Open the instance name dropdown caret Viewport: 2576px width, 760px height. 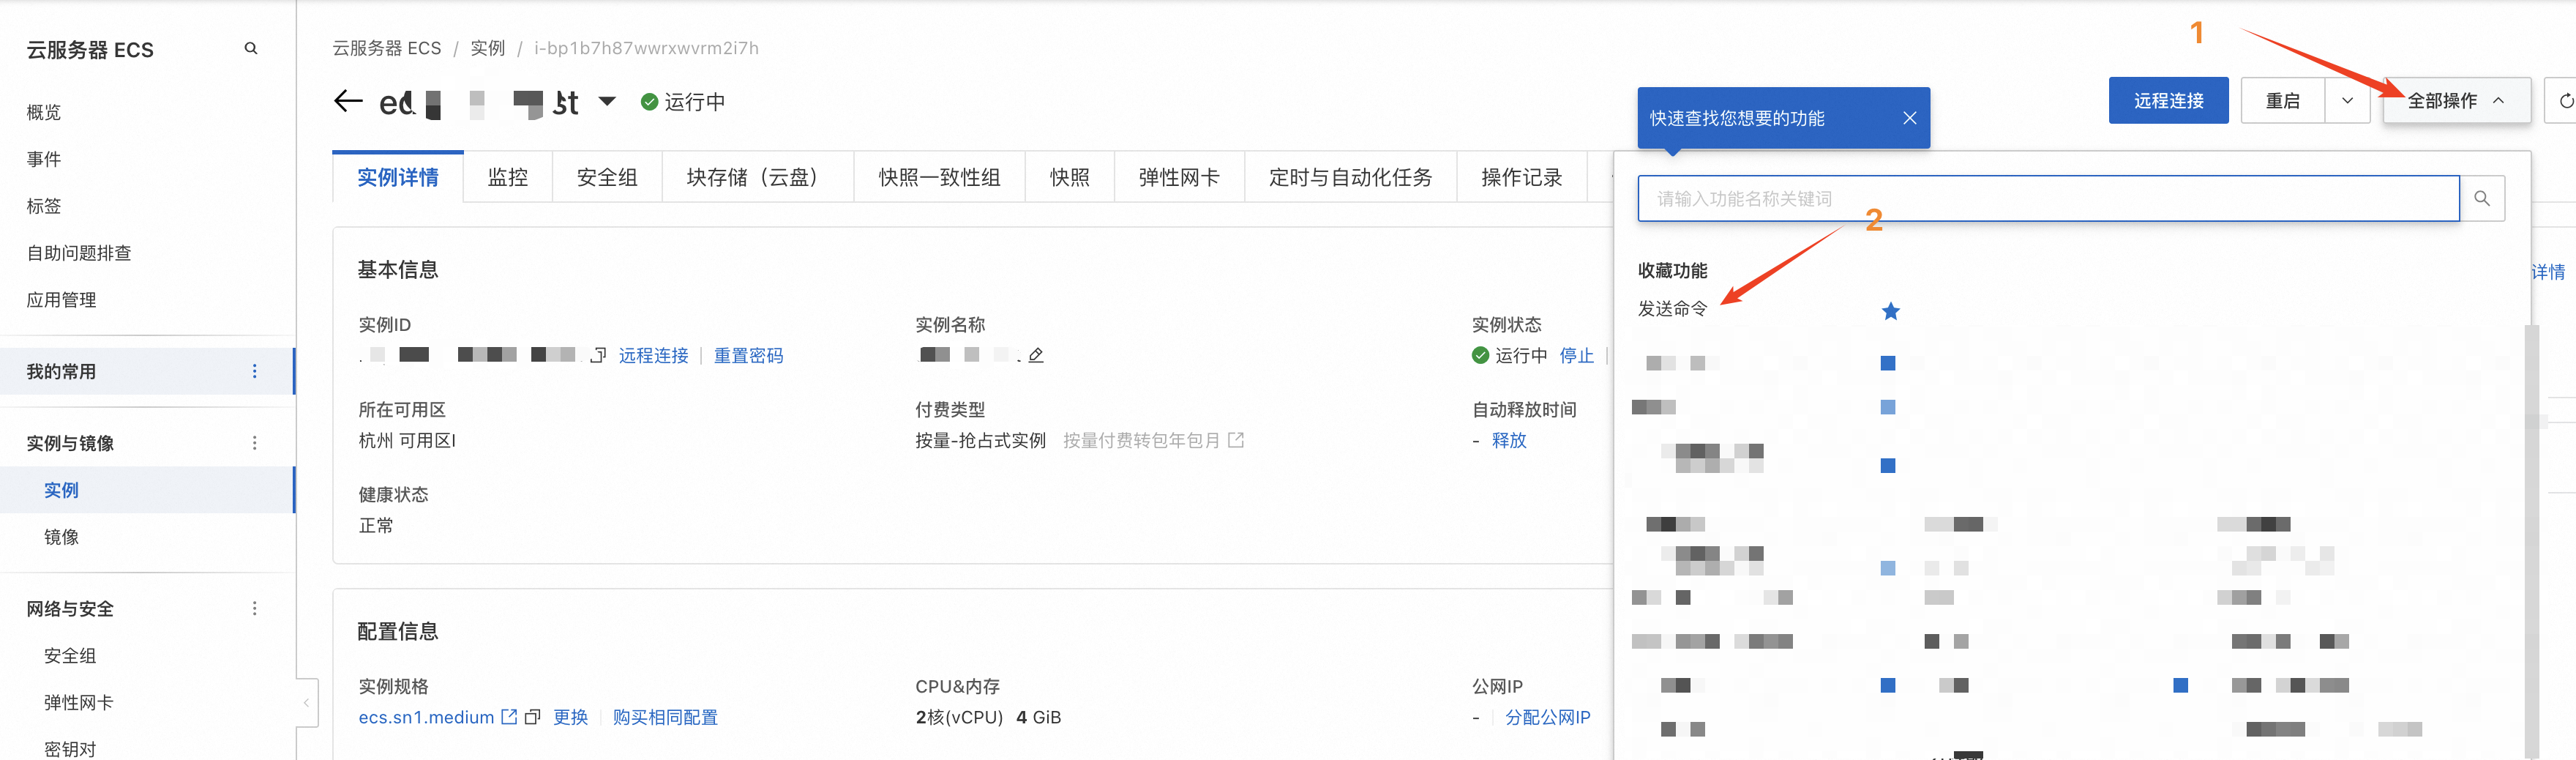pyautogui.click(x=607, y=101)
